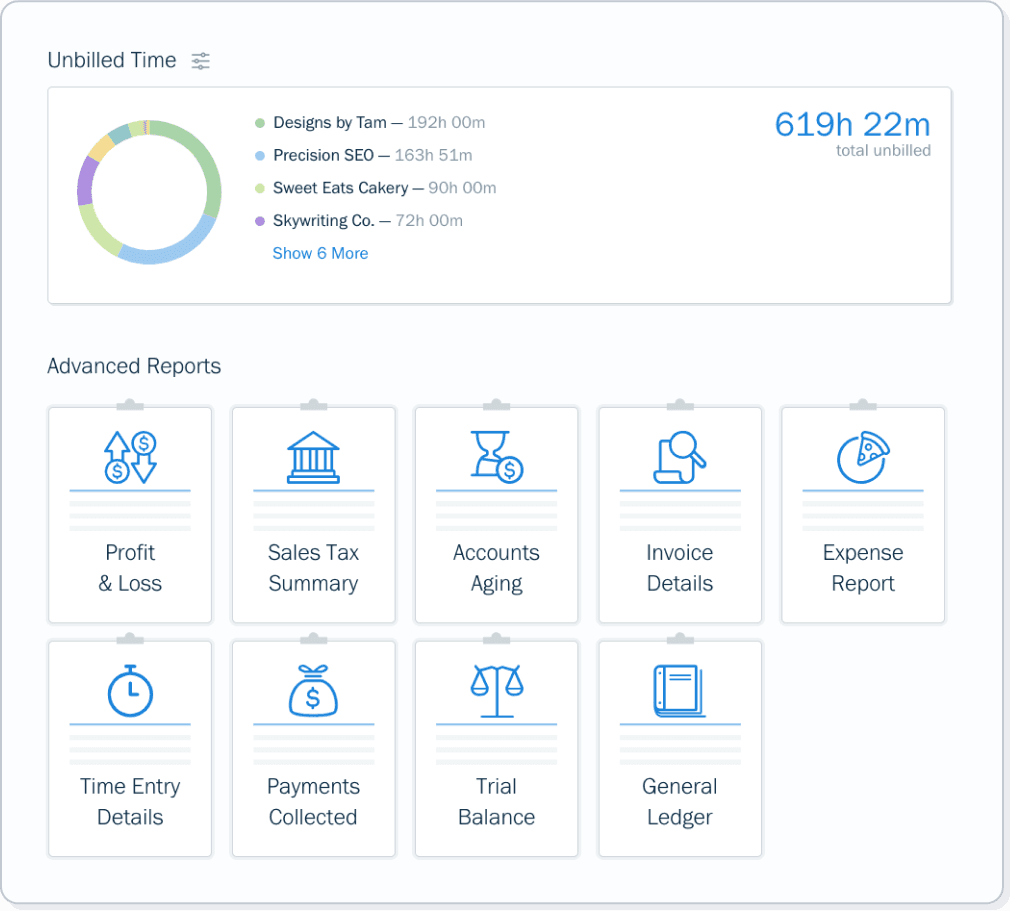Click the Sweet Eats Cakery legend entry

click(340, 188)
